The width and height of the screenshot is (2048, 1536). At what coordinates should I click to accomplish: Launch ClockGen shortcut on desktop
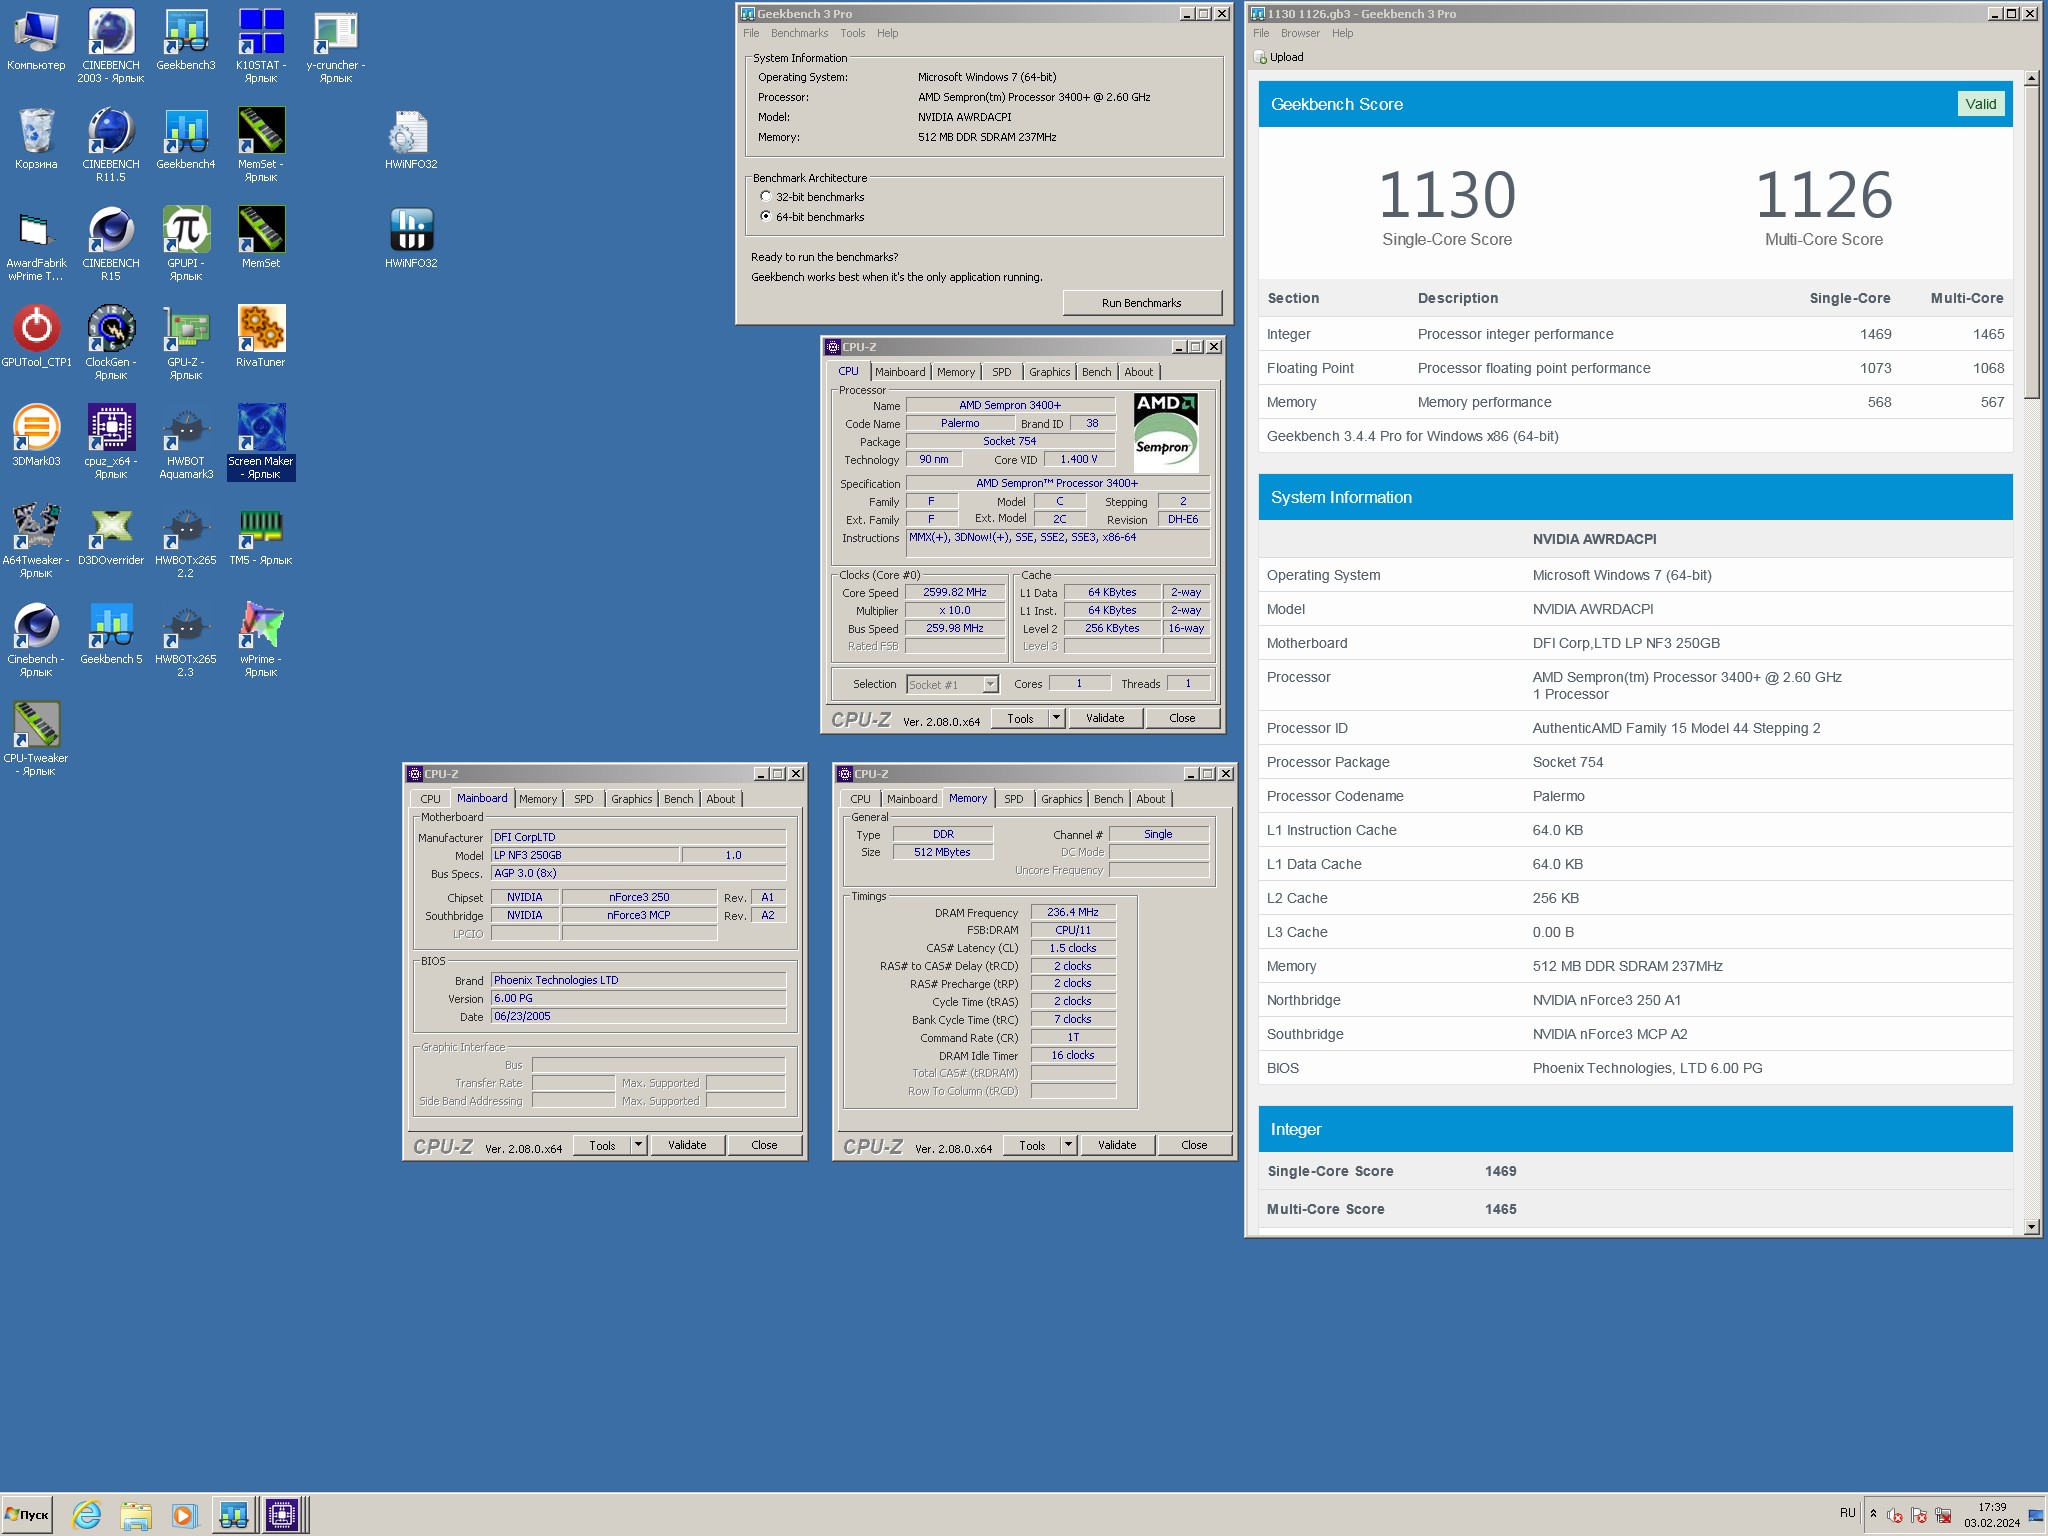[x=111, y=343]
